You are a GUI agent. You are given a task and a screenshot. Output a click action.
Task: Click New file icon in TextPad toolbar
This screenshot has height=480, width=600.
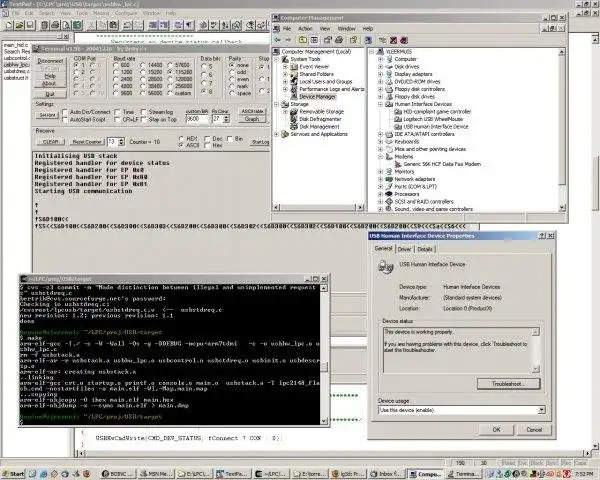(x=8, y=25)
